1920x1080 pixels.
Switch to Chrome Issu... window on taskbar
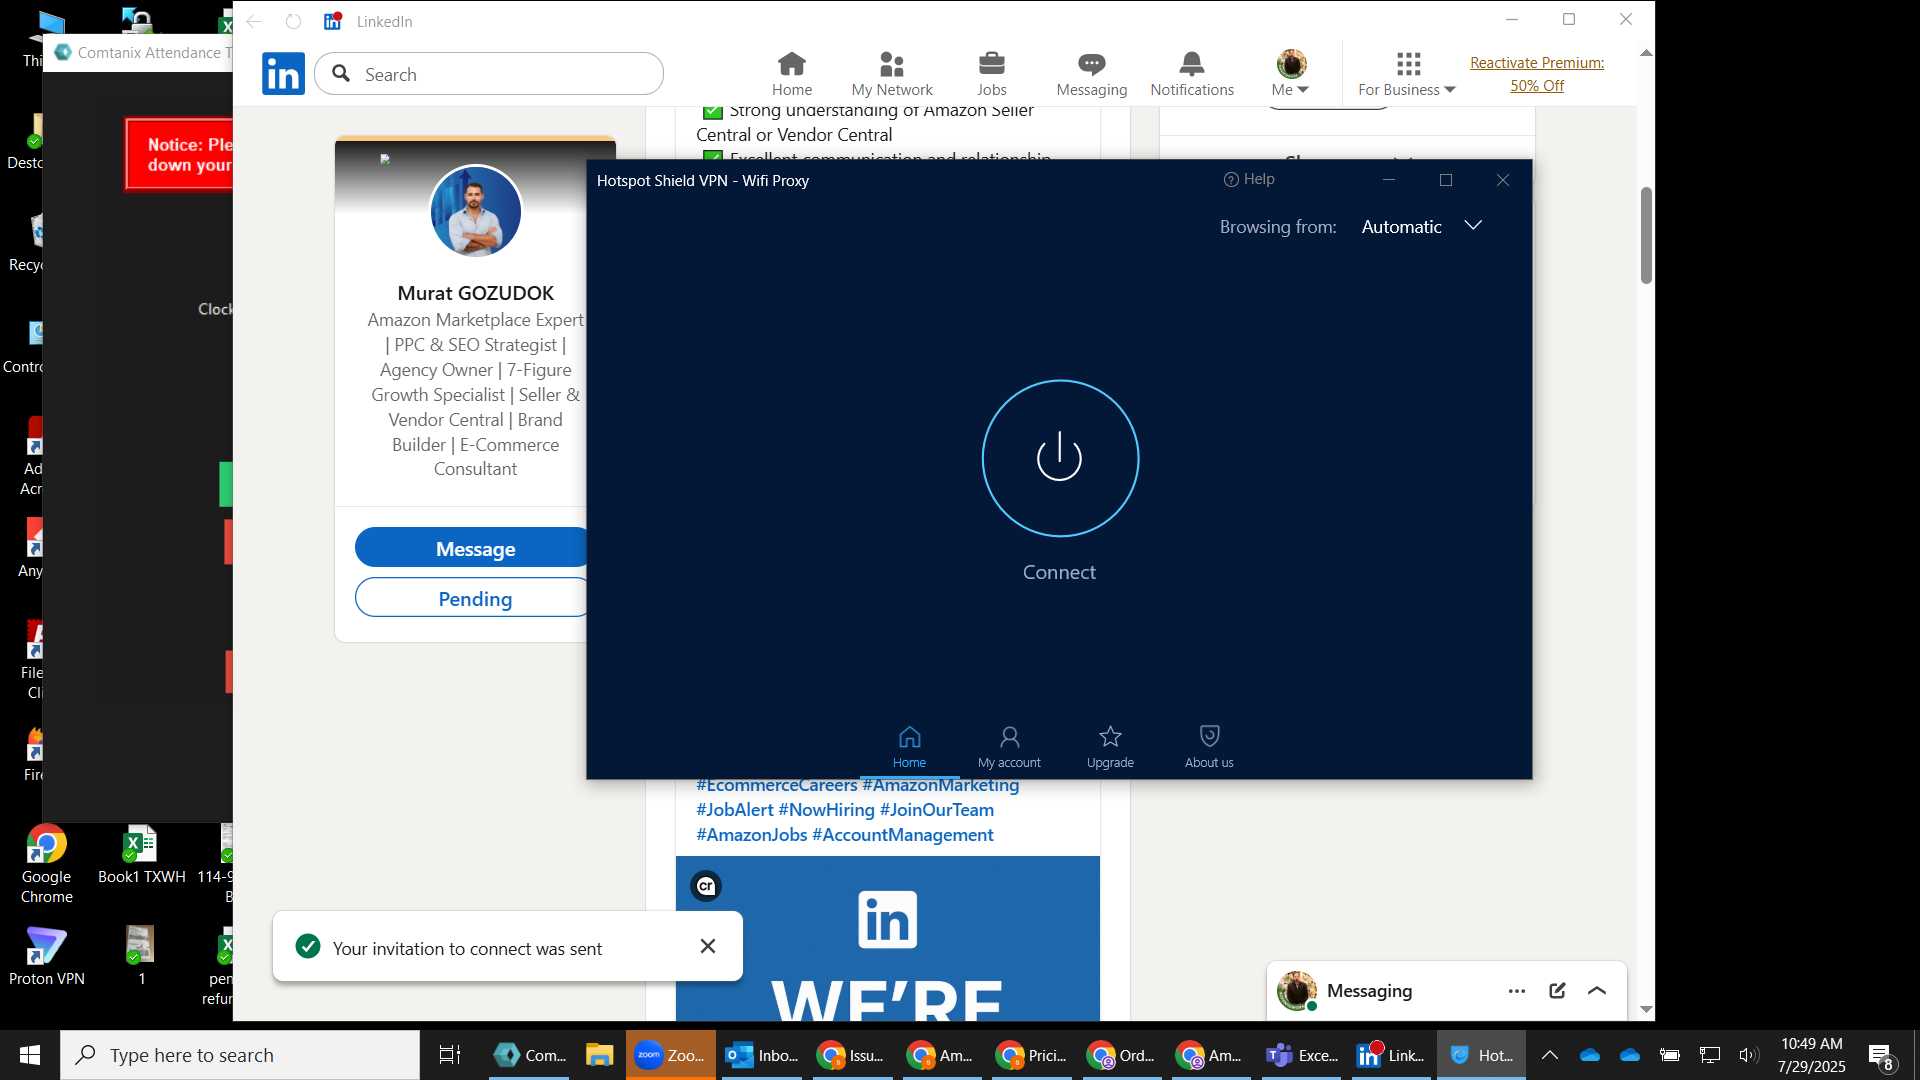tap(851, 1055)
